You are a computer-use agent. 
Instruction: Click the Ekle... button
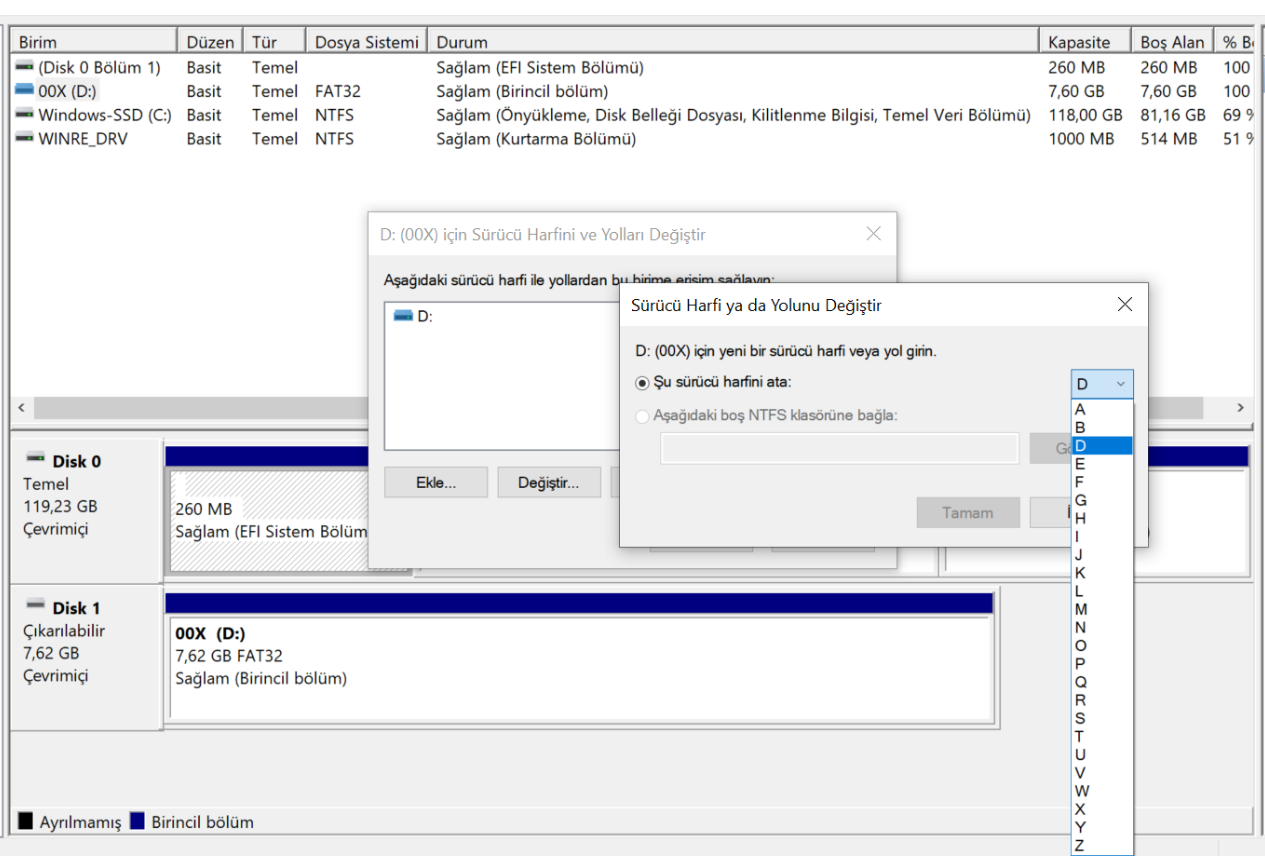click(435, 482)
